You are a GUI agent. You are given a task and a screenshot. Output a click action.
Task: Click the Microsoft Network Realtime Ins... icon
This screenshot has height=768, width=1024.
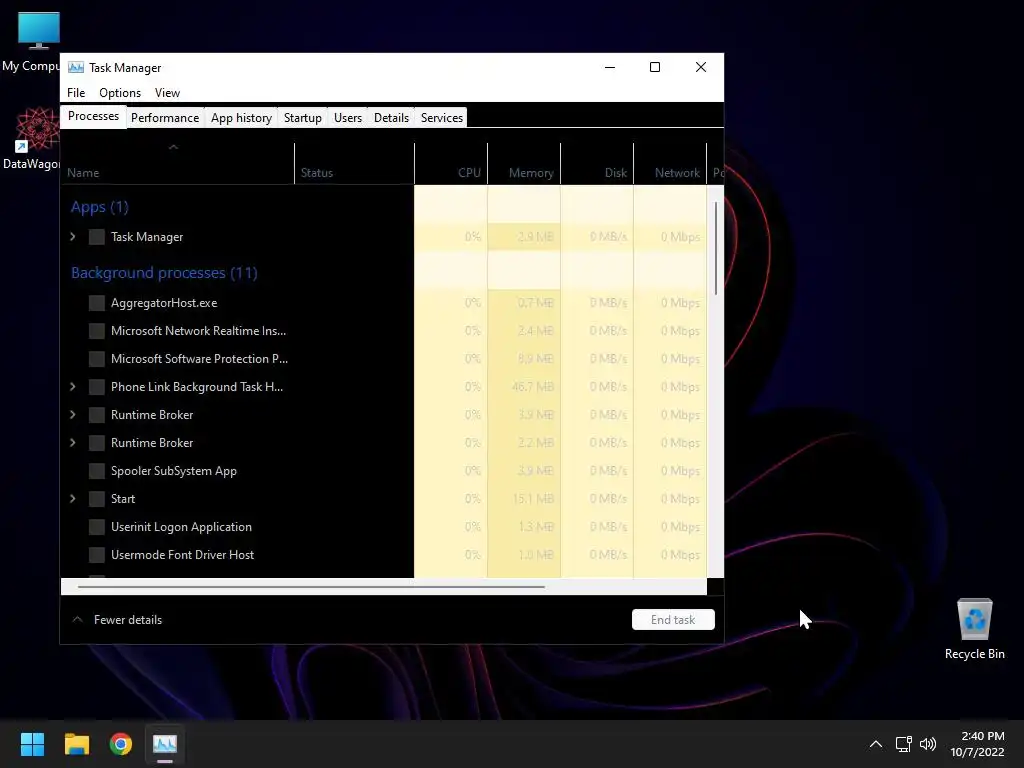(97, 331)
